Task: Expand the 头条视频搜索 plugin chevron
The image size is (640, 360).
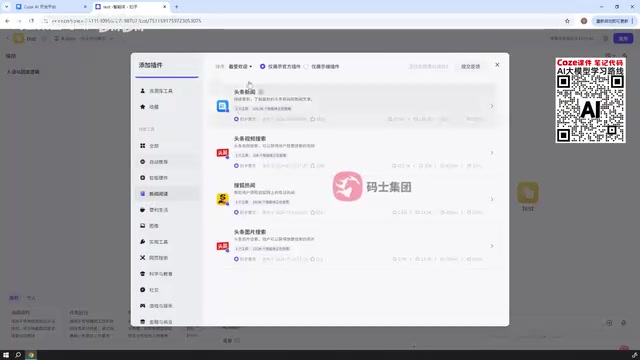Action: tap(492, 153)
